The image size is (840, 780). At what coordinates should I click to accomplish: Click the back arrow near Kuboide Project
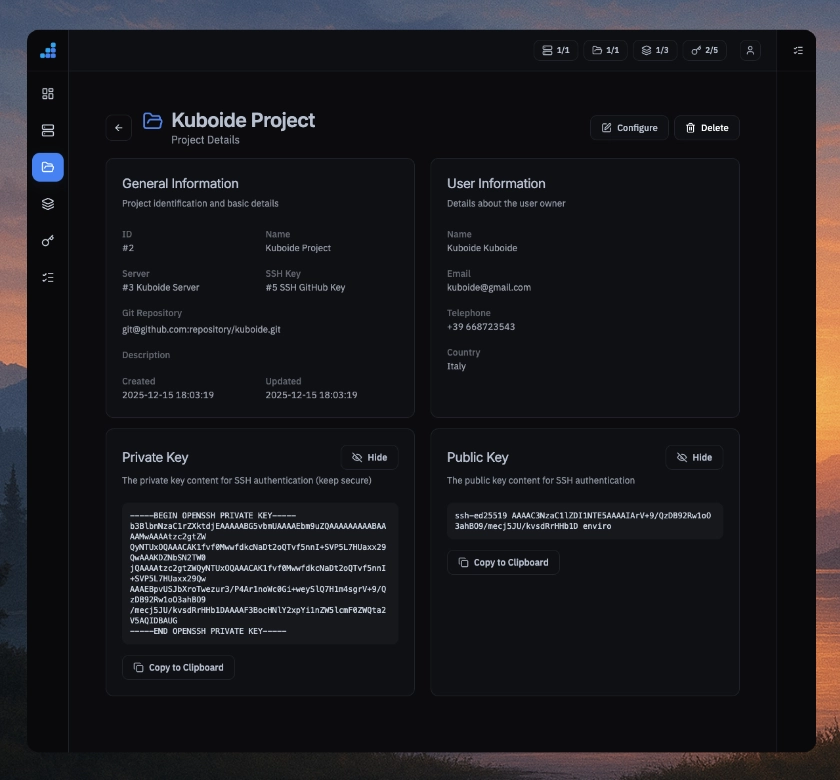[119, 127]
